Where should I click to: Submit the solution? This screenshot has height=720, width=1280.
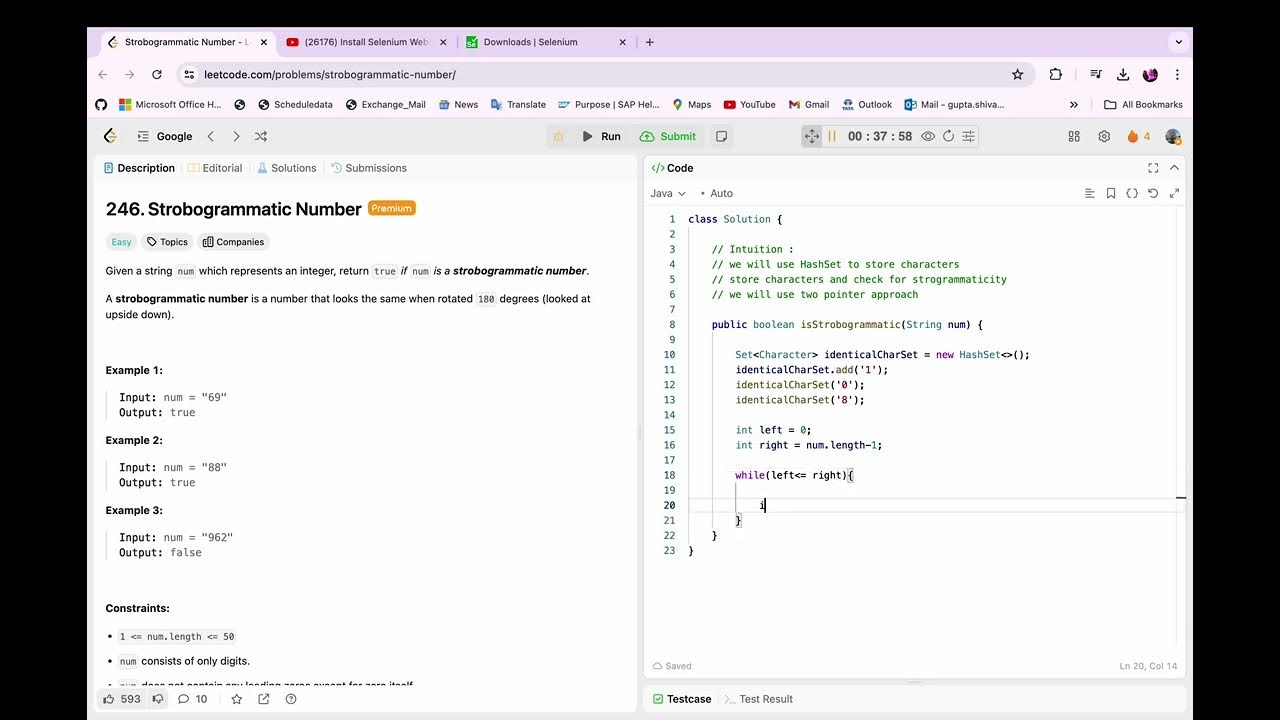668,137
